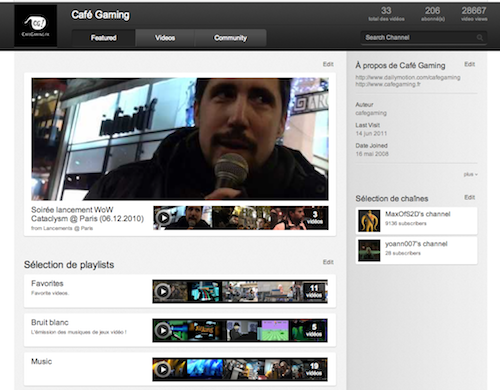Open the Bruit blanc playlist title
The height and width of the screenshot is (390, 500).
coord(50,322)
